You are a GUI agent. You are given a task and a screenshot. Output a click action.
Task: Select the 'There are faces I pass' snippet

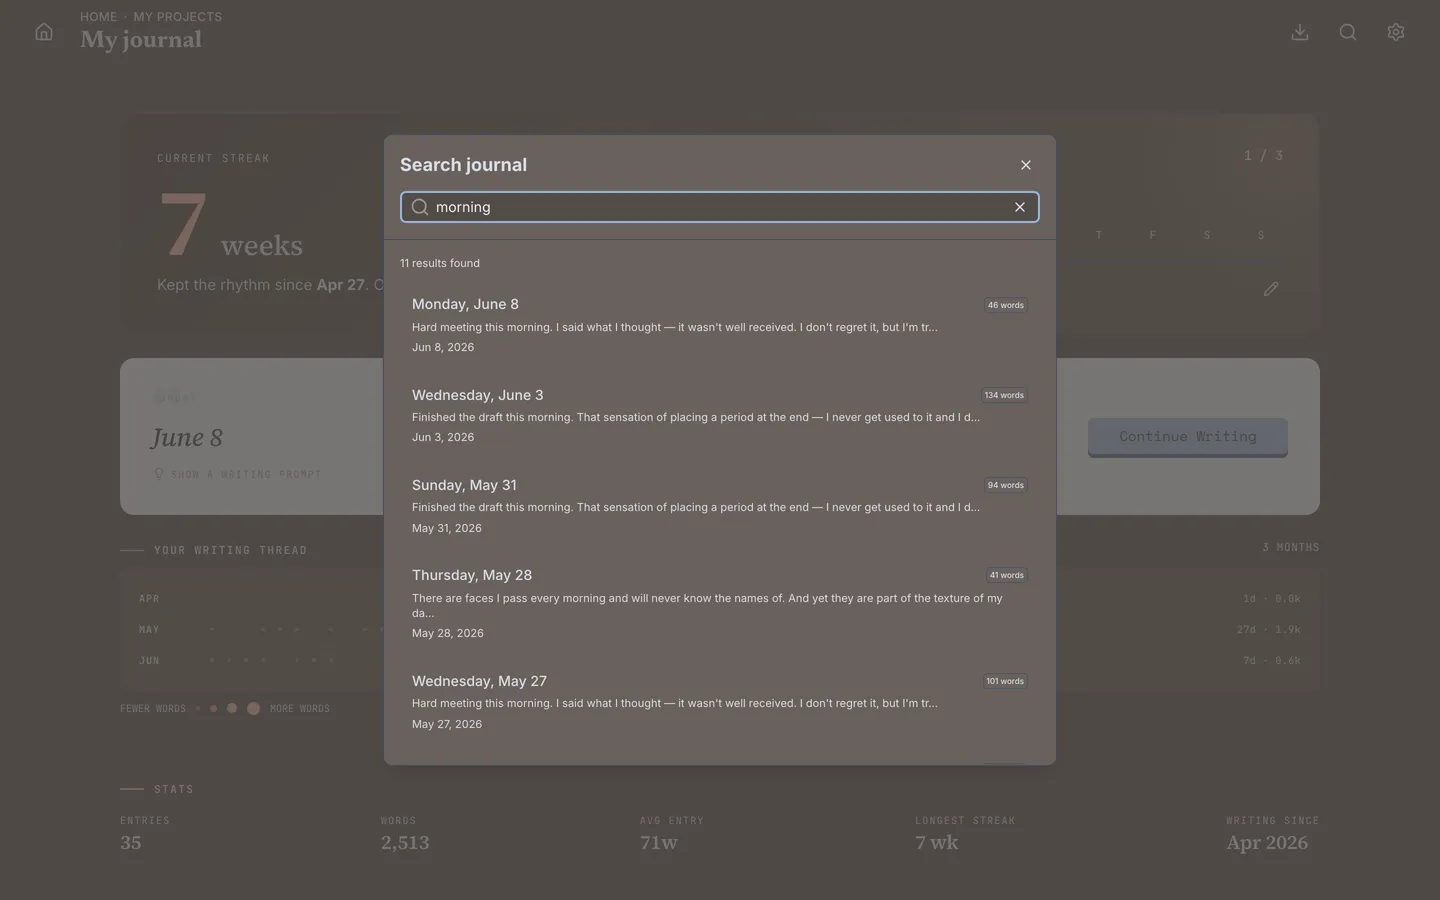[x=707, y=605]
